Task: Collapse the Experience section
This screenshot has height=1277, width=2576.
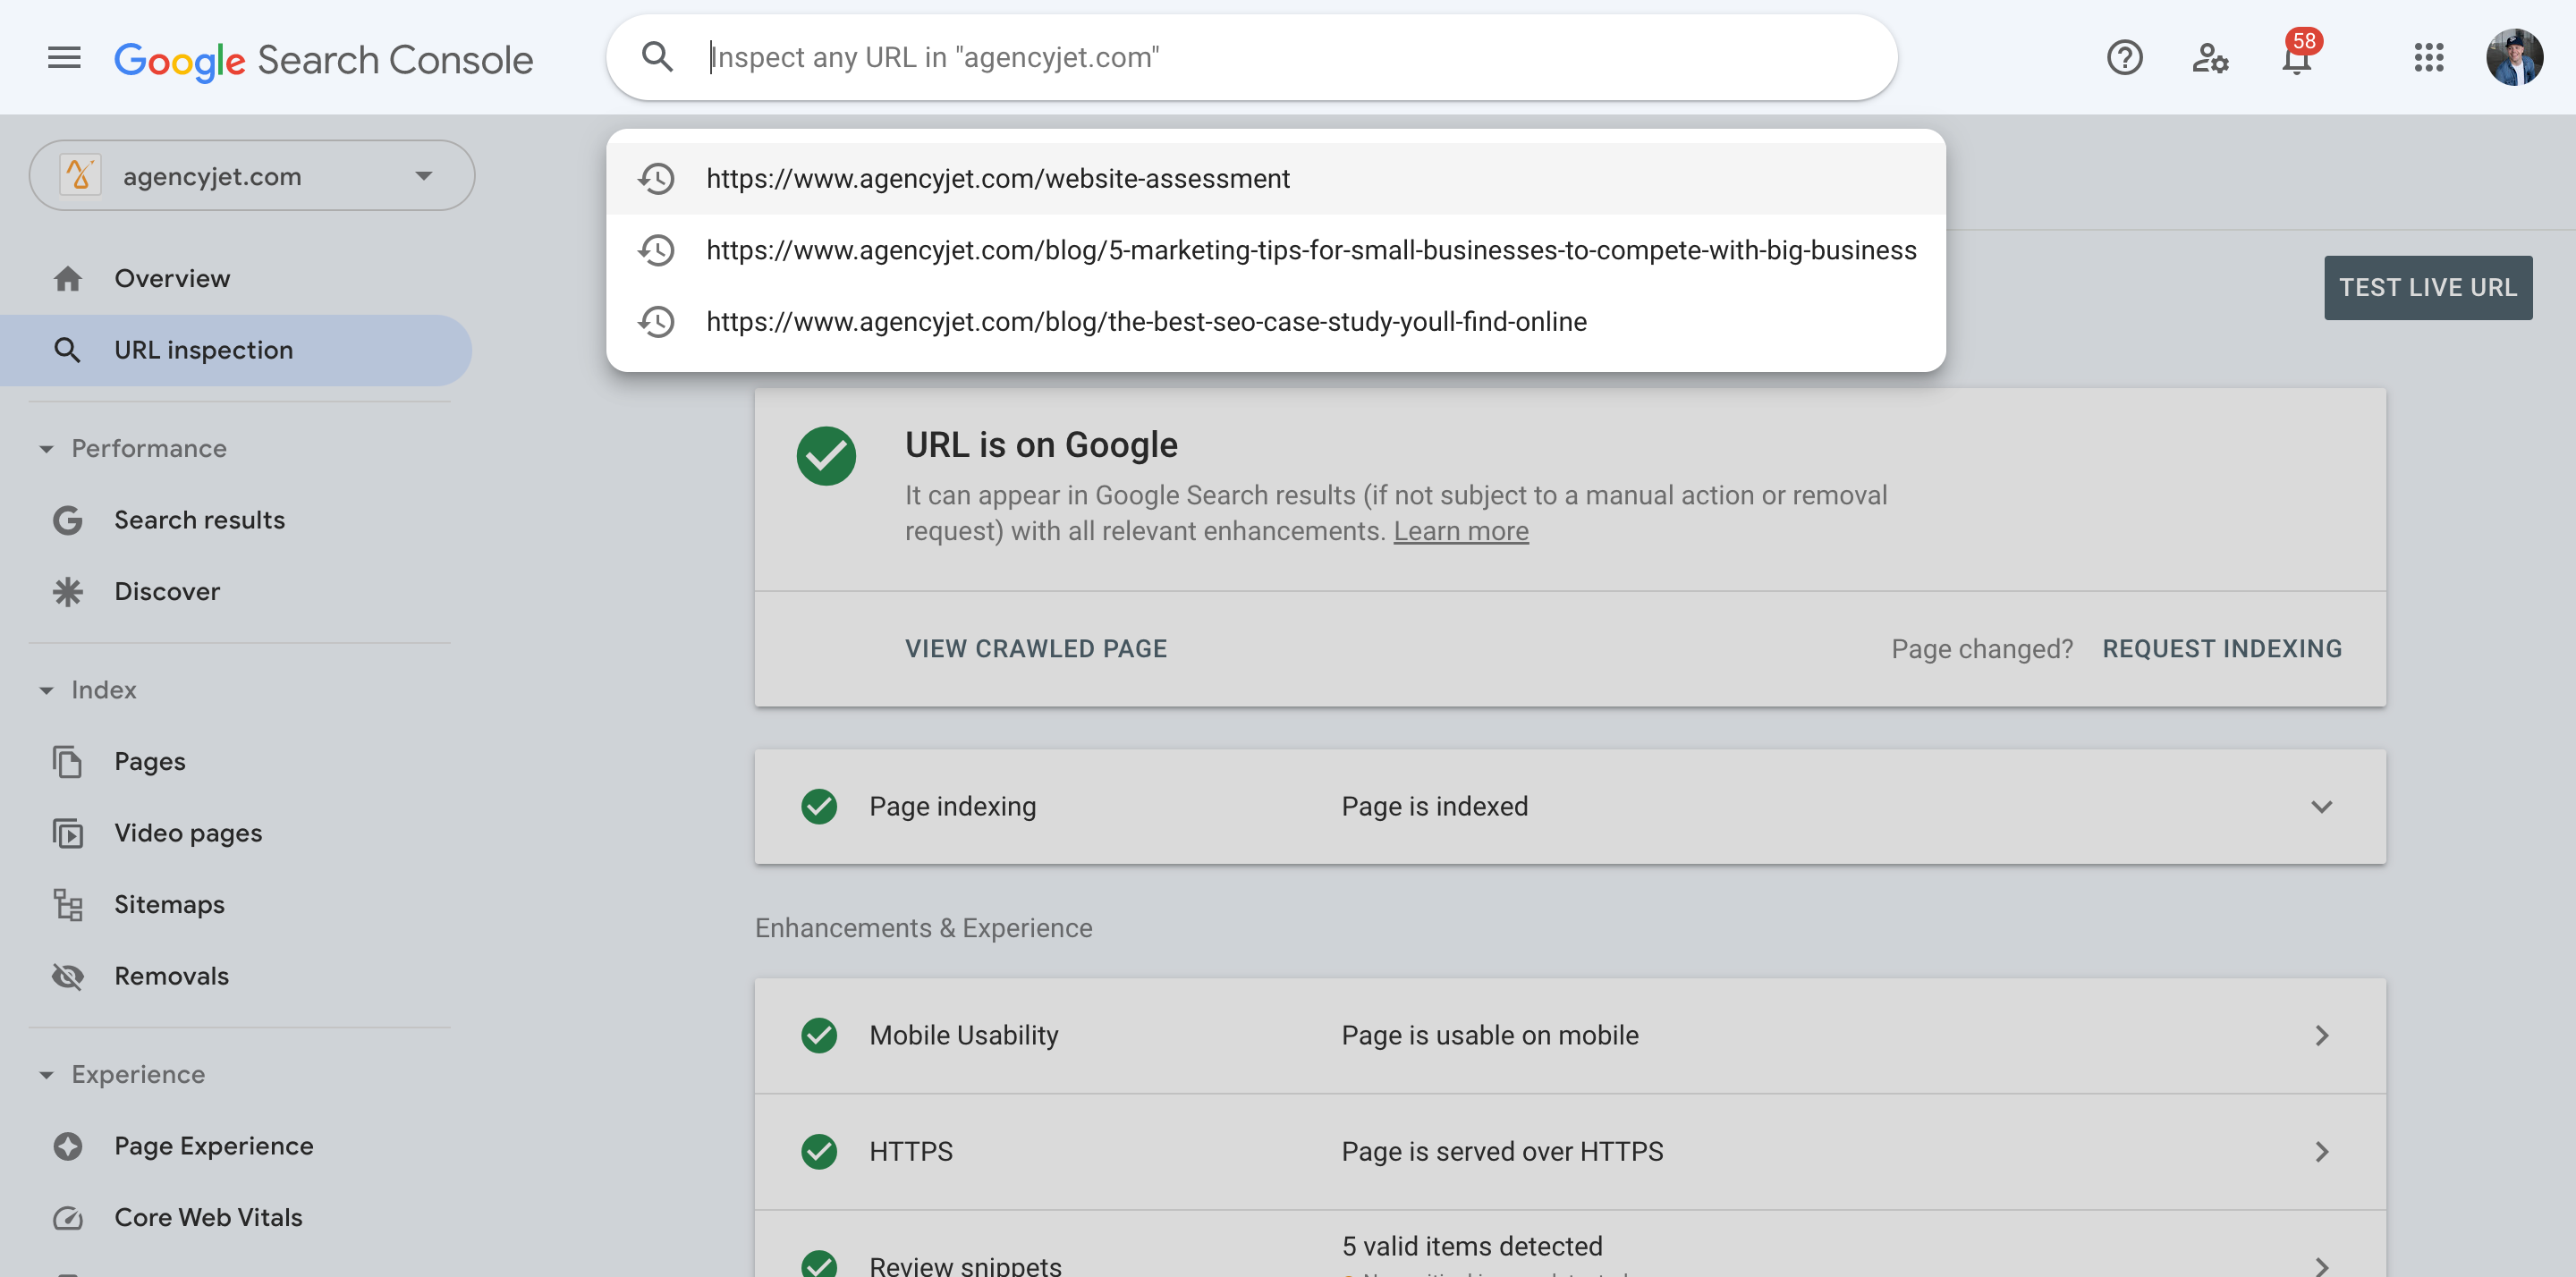Action: point(46,1075)
